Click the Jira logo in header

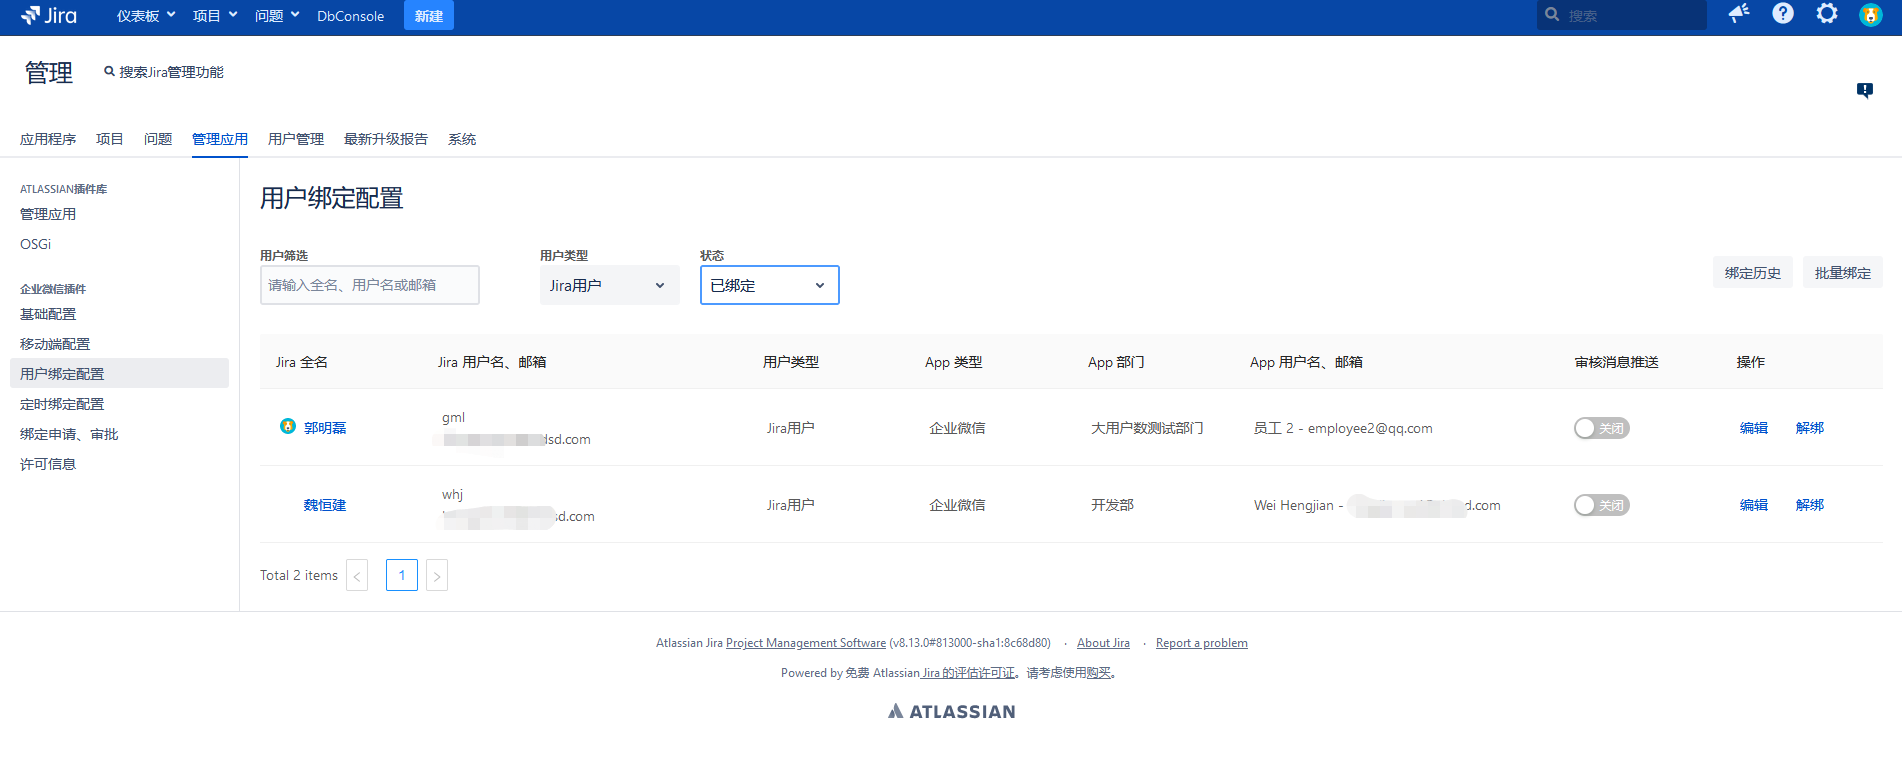[49, 15]
